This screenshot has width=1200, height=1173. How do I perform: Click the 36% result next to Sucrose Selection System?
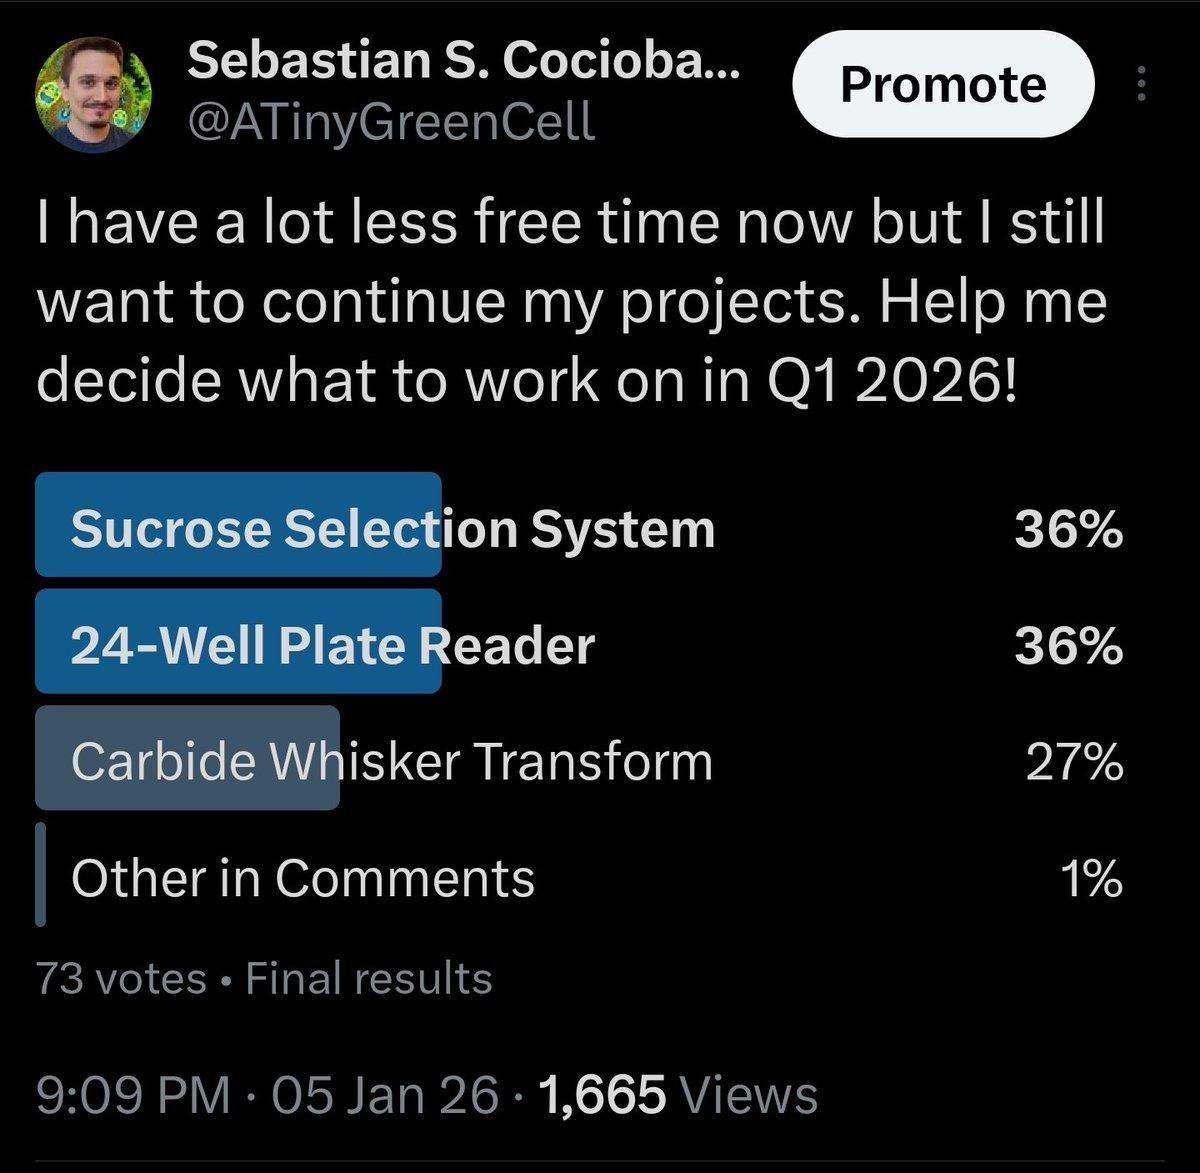pyautogui.click(x=1066, y=528)
